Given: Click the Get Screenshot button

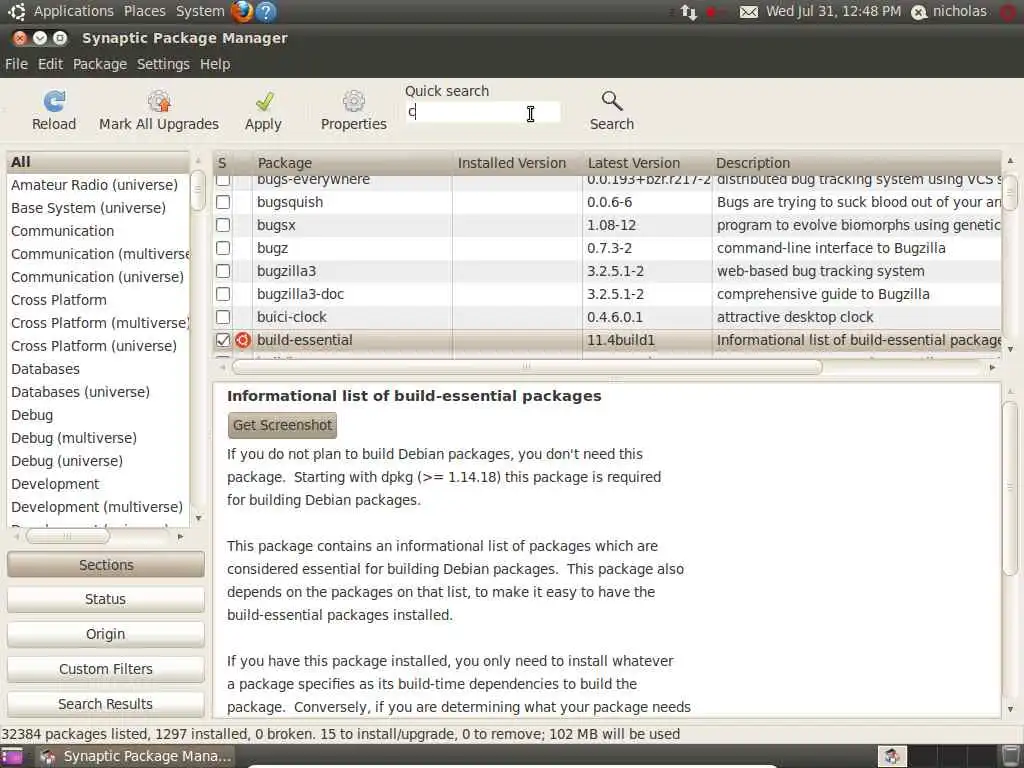Looking at the screenshot, I should (282, 425).
